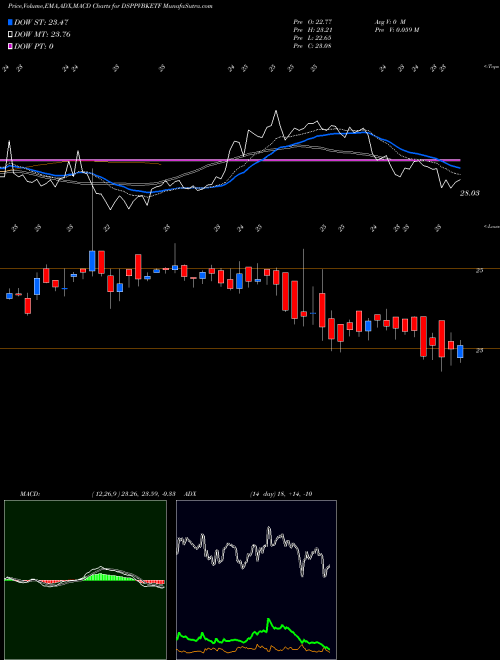Click the last blue candlestick on the chart
Screen dimensions: 500x660
pos(460,351)
